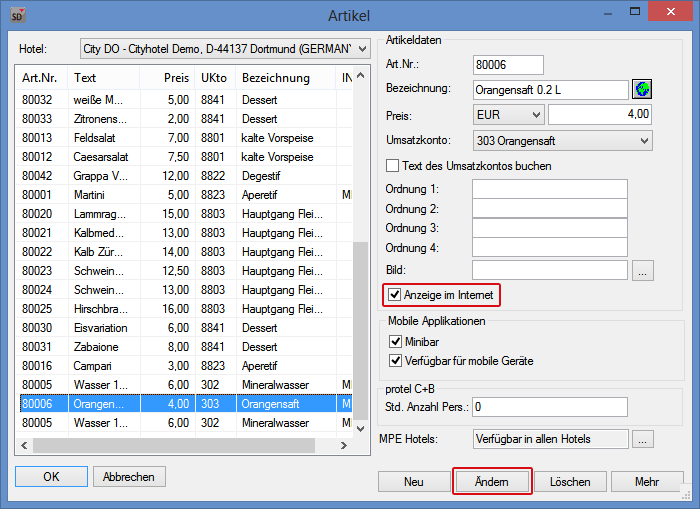Click the globe icon next to Bezeichnung
The image size is (700, 509).
(643, 89)
